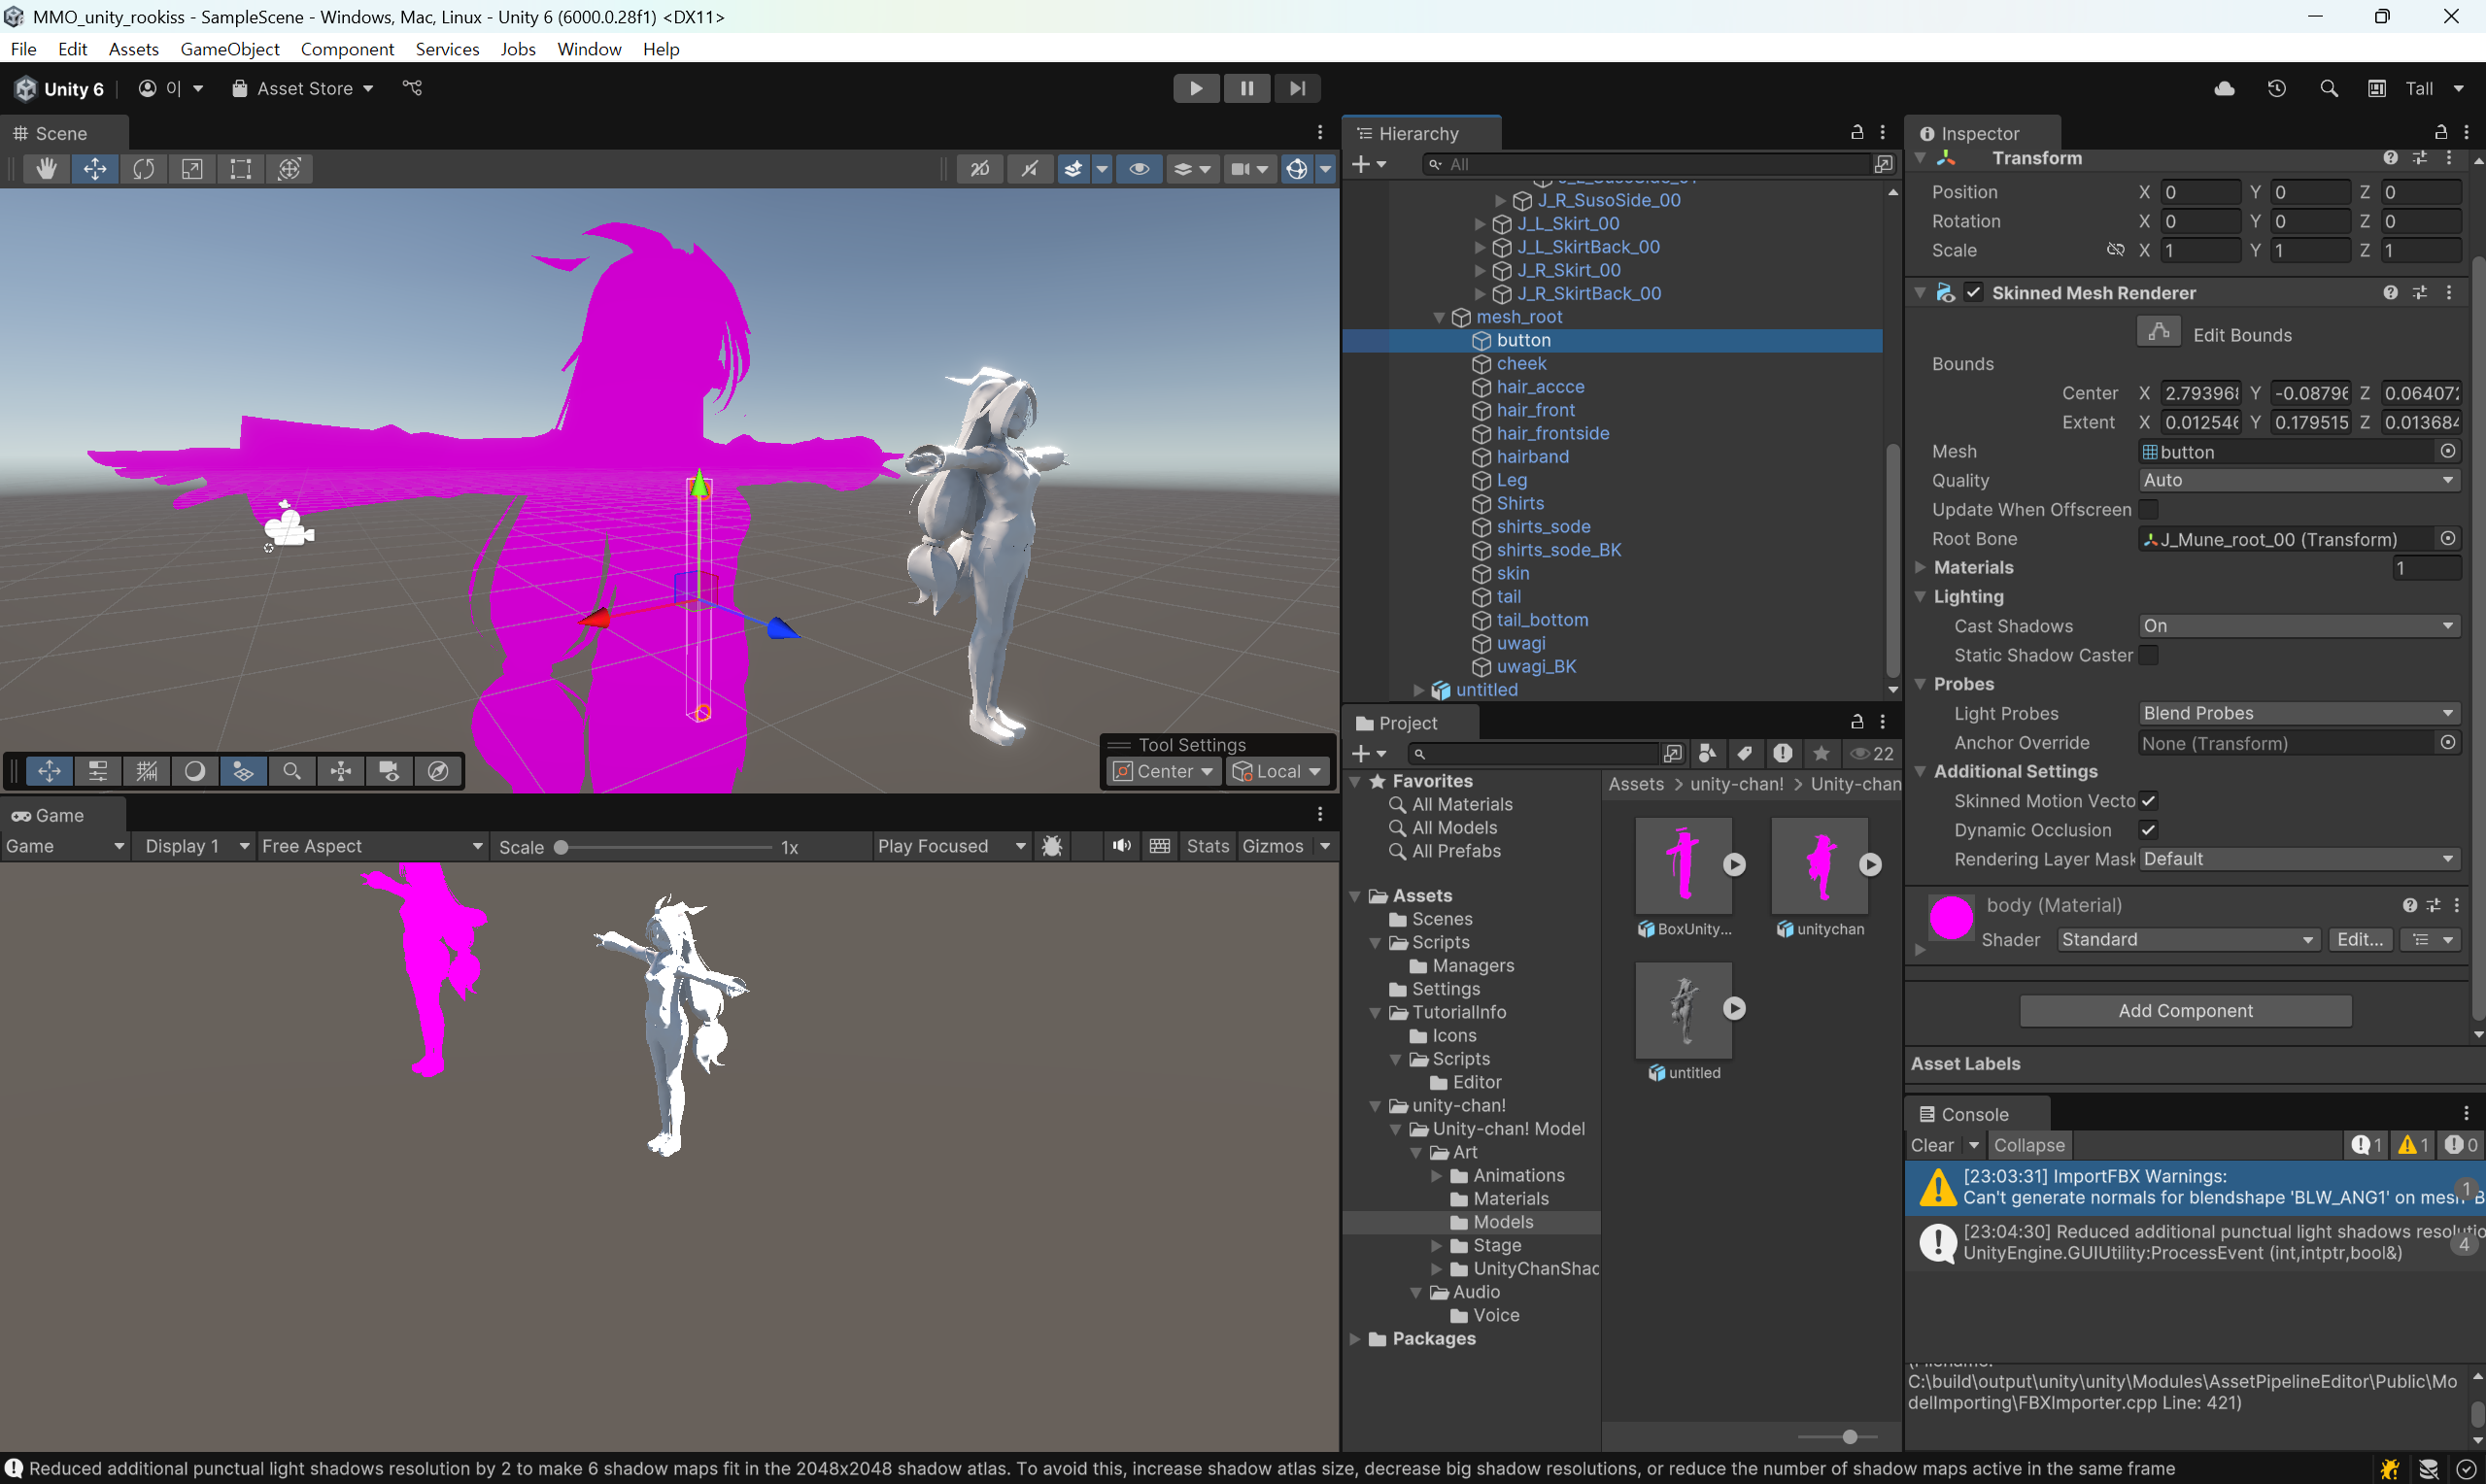
Task: Select the Move tool in Scene toolbar
Action: 95,169
